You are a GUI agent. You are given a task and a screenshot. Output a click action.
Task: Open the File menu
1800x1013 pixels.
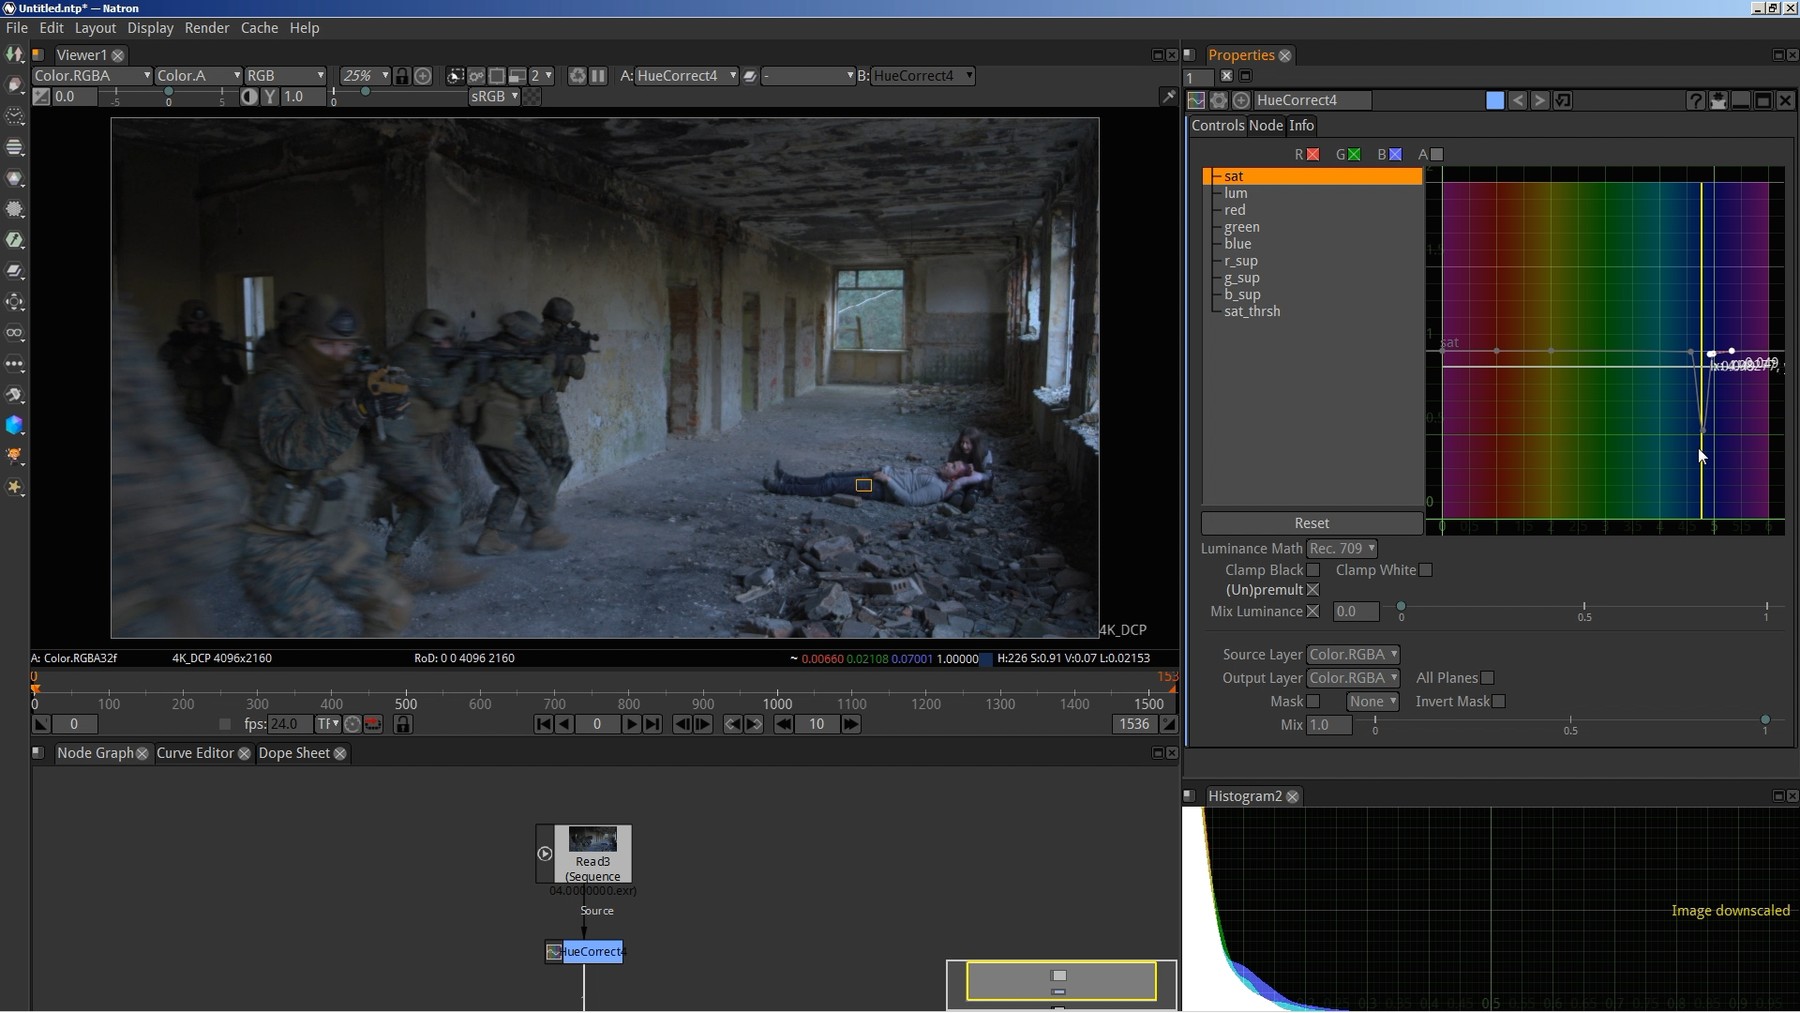17,28
